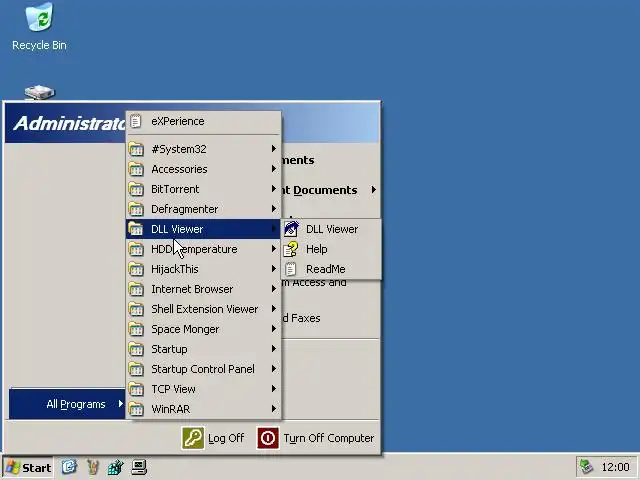
Task: Click the Accessories folder icon
Action: tap(136, 169)
